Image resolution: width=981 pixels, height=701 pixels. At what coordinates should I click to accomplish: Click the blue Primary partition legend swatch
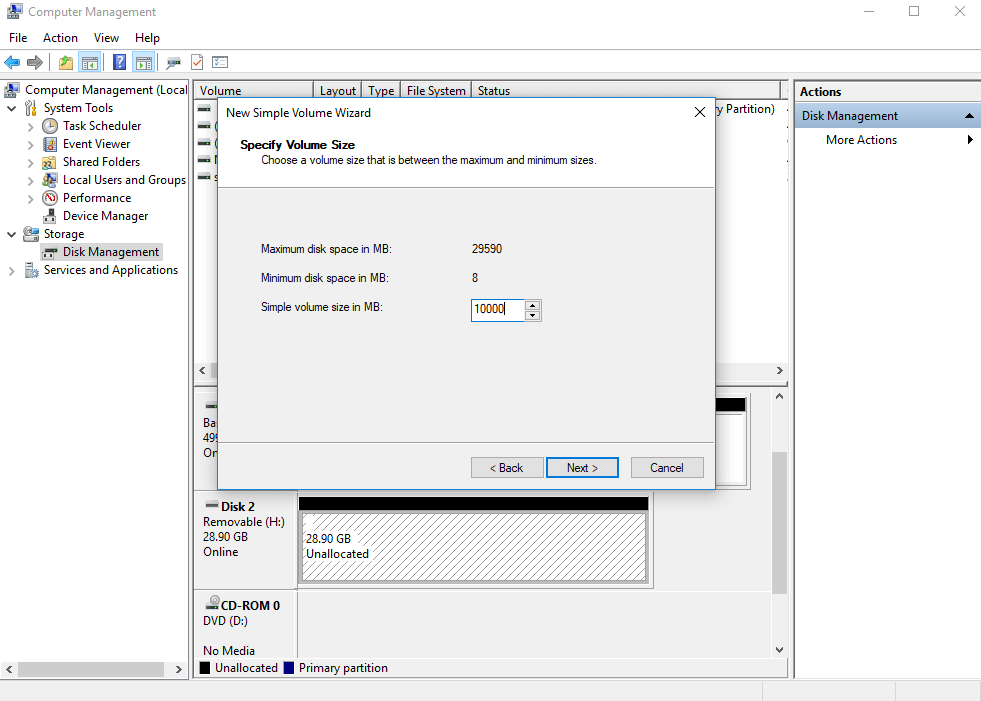(288, 668)
